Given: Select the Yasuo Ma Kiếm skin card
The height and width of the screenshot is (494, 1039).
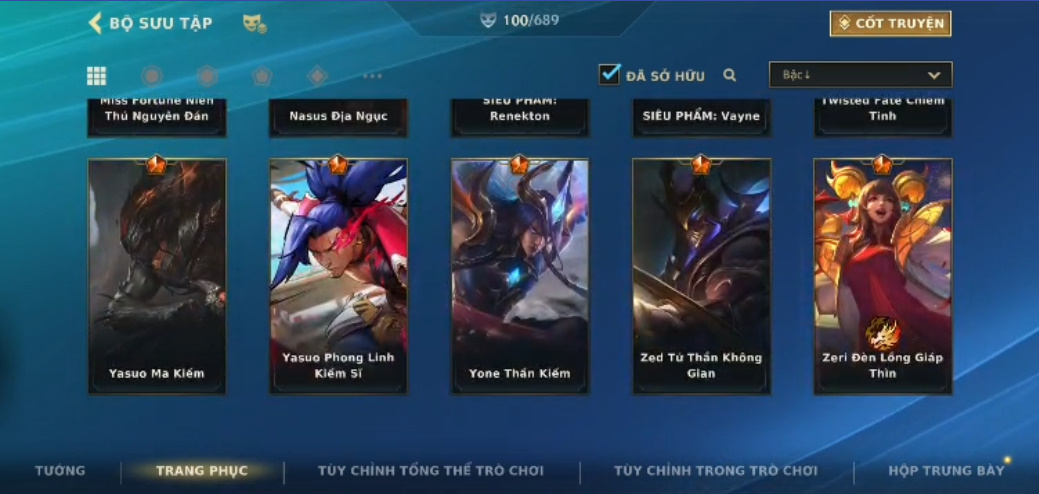Looking at the screenshot, I should pos(157,276).
